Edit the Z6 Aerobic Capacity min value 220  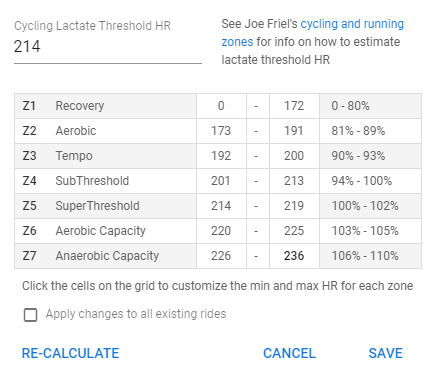click(x=221, y=231)
